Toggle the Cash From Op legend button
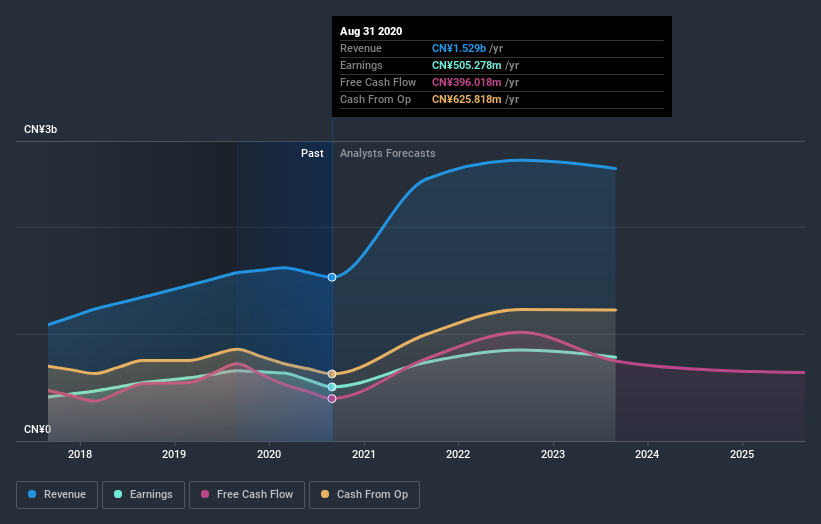Viewport: 821px width, 524px height. pyautogui.click(x=364, y=495)
